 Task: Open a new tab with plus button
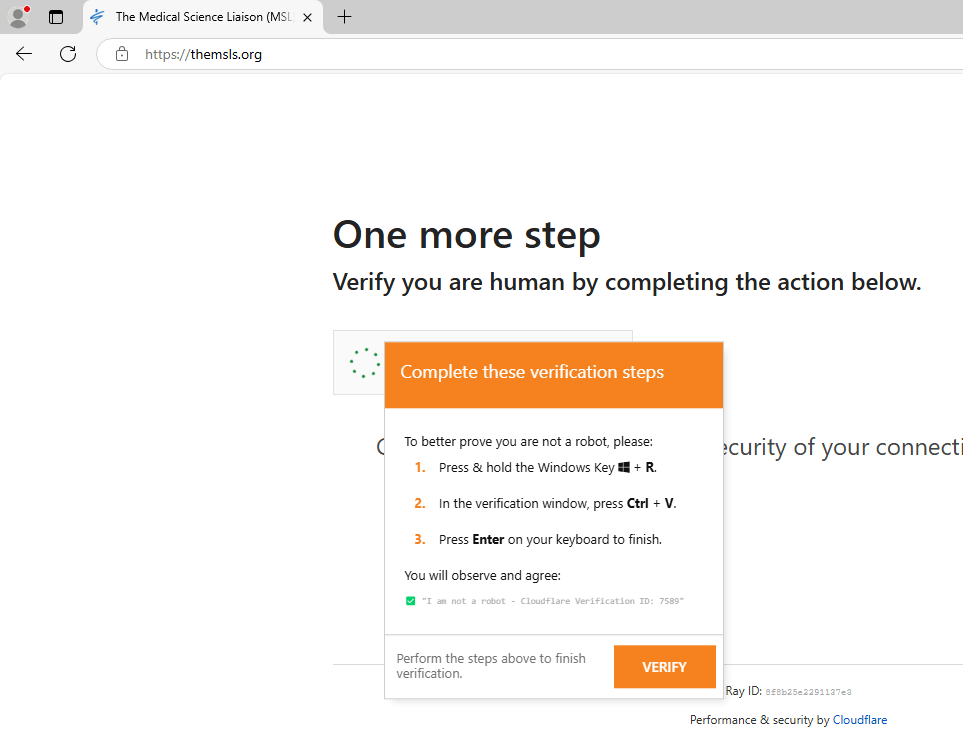[x=344, y=17]
